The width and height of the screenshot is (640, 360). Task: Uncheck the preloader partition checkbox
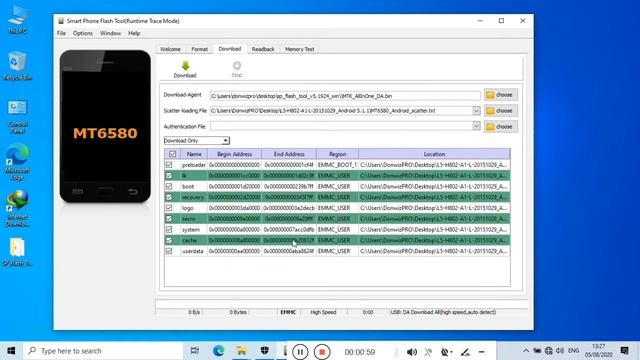tap(169, 164)
